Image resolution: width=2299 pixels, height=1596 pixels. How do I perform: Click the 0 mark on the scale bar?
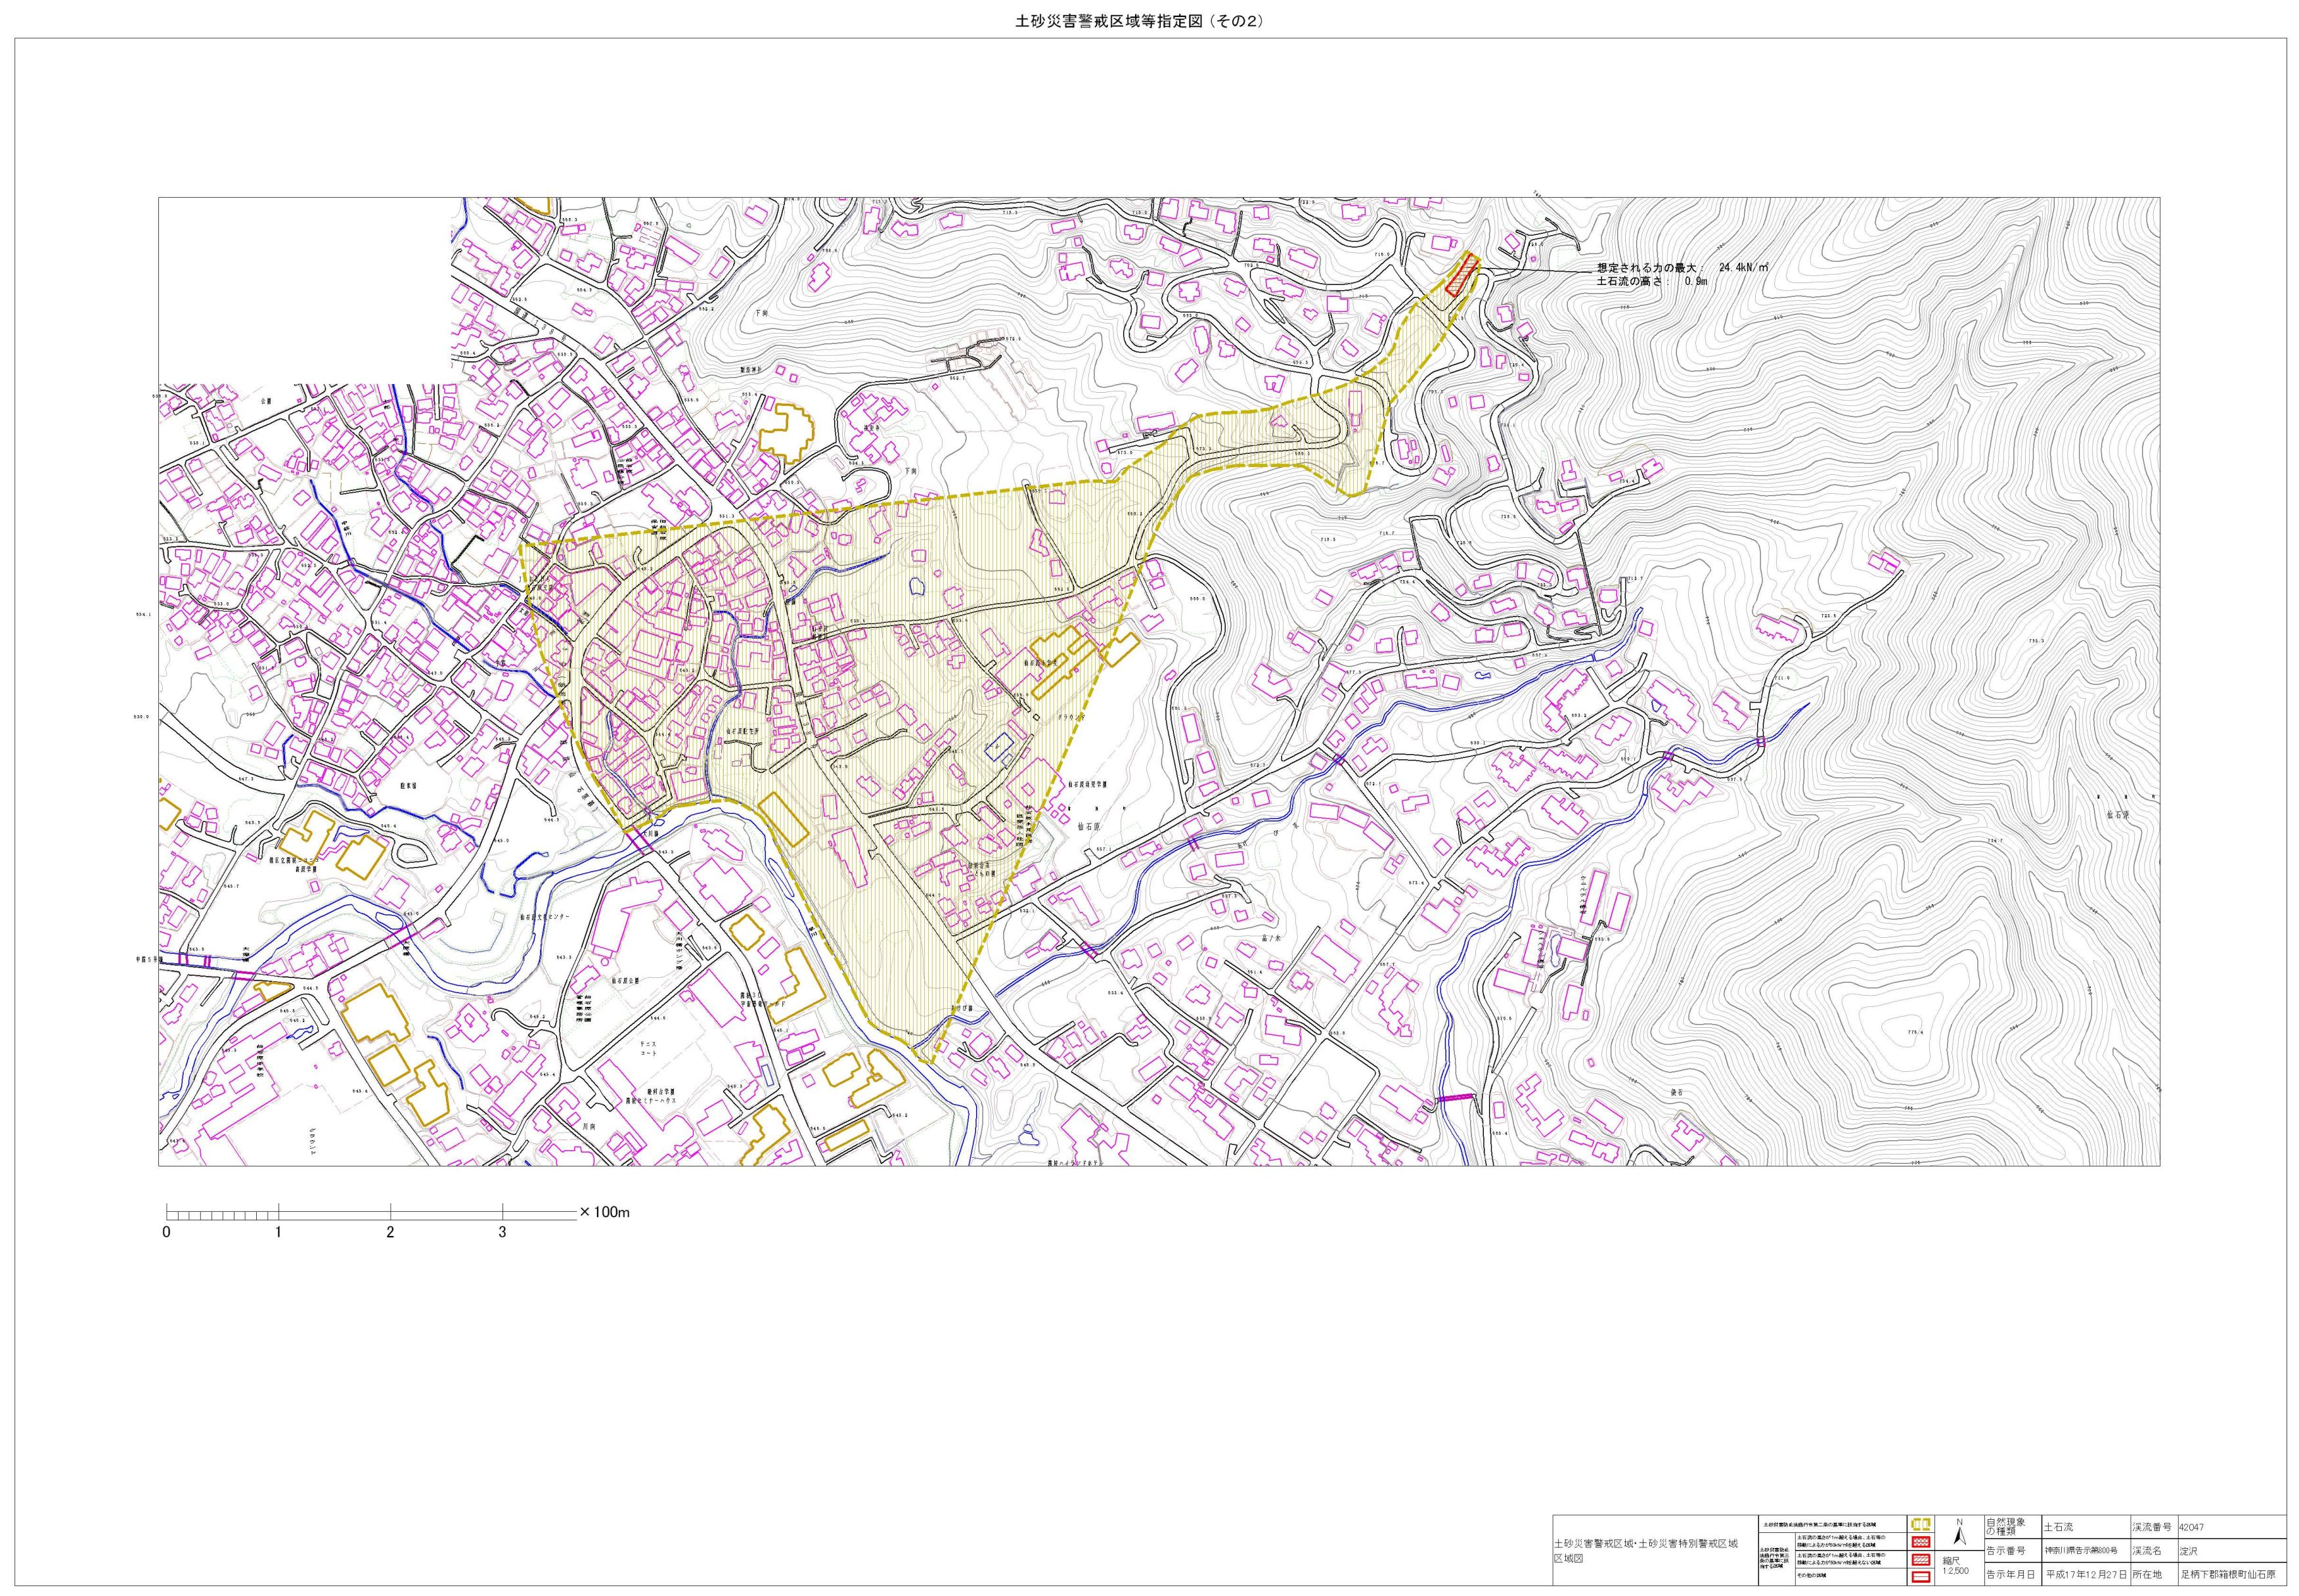point(166,1232)
